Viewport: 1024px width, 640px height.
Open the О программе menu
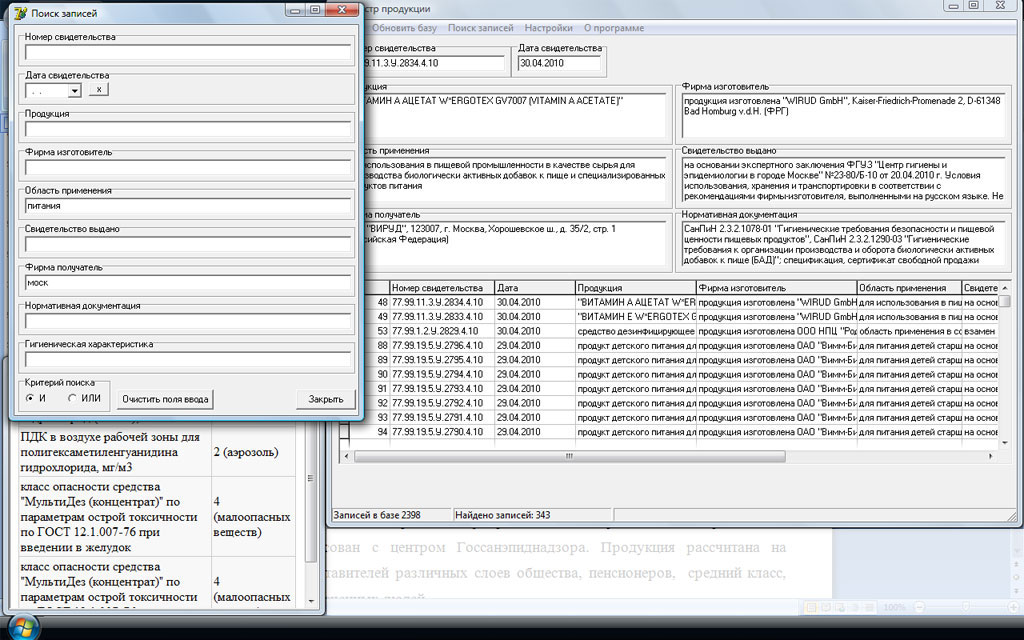pyautogui.click(x=613, y=28)
